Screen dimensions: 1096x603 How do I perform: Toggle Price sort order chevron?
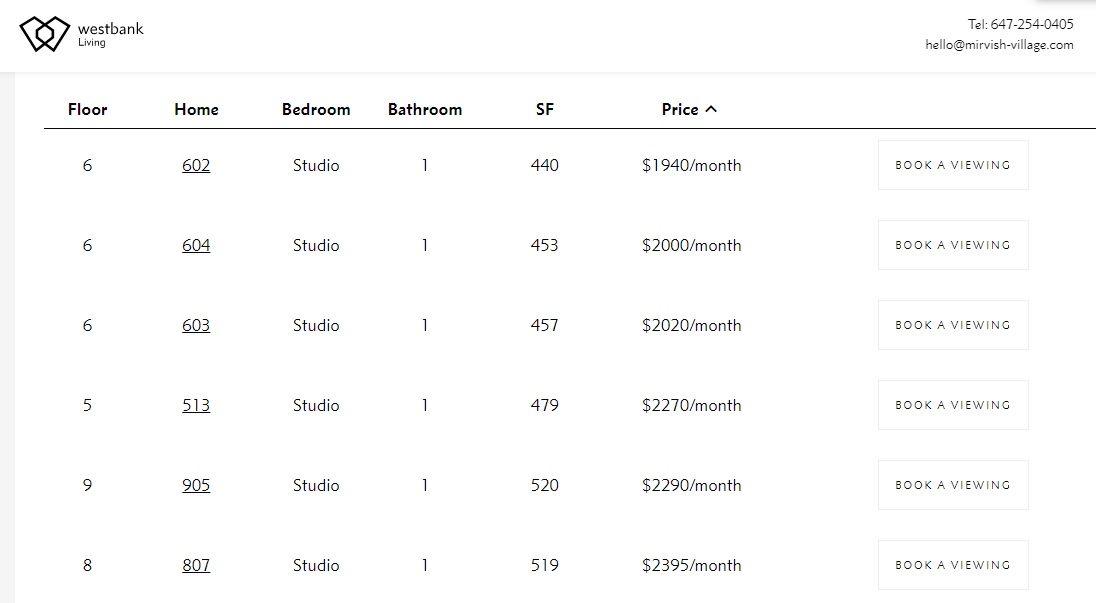(x=711, y=109)
